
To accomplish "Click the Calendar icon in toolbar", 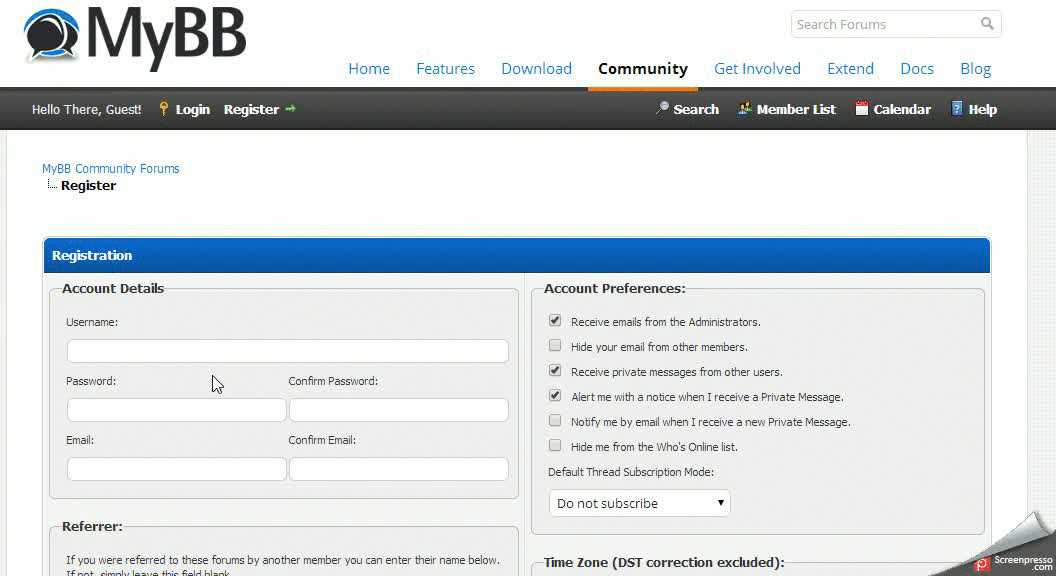I will click(x=861, y=108).
